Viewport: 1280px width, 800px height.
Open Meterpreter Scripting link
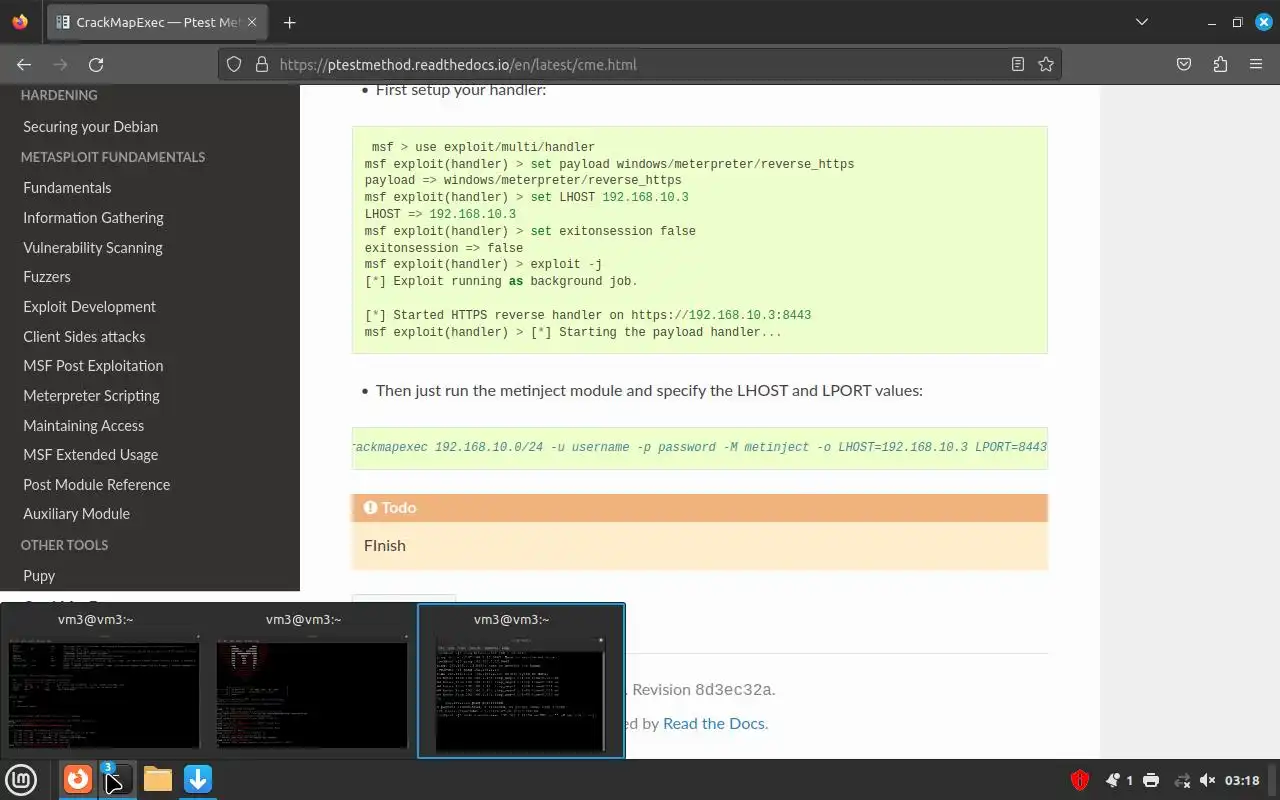[x=91, y=396]
